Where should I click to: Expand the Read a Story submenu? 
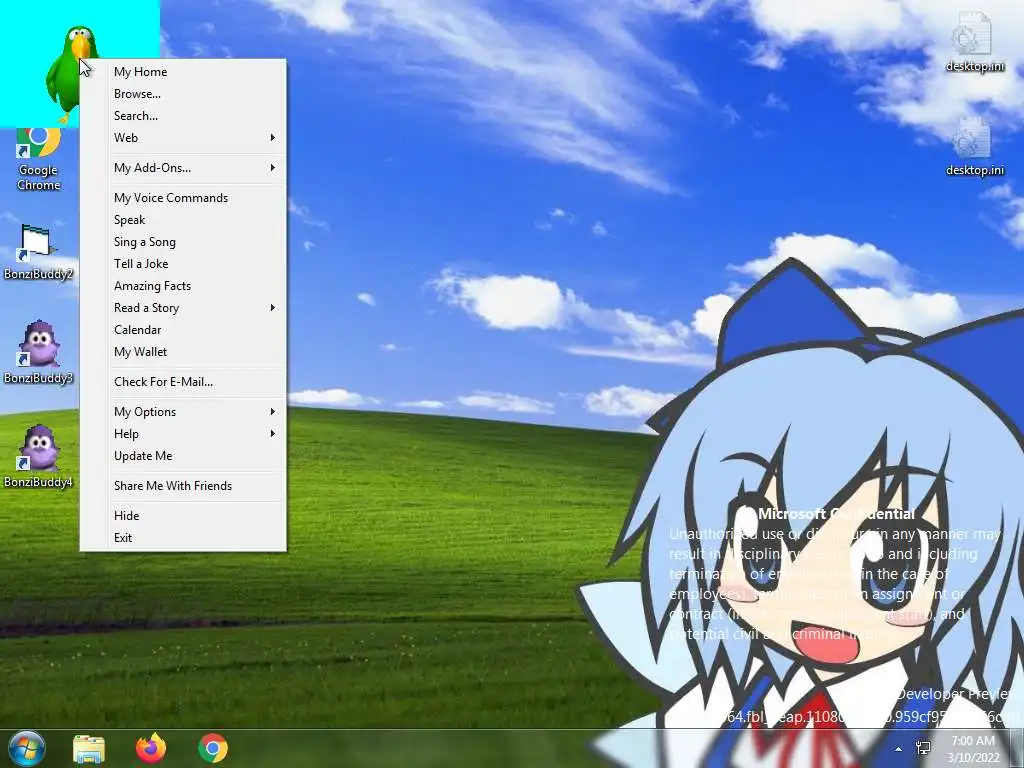click(x=183, y=308)
